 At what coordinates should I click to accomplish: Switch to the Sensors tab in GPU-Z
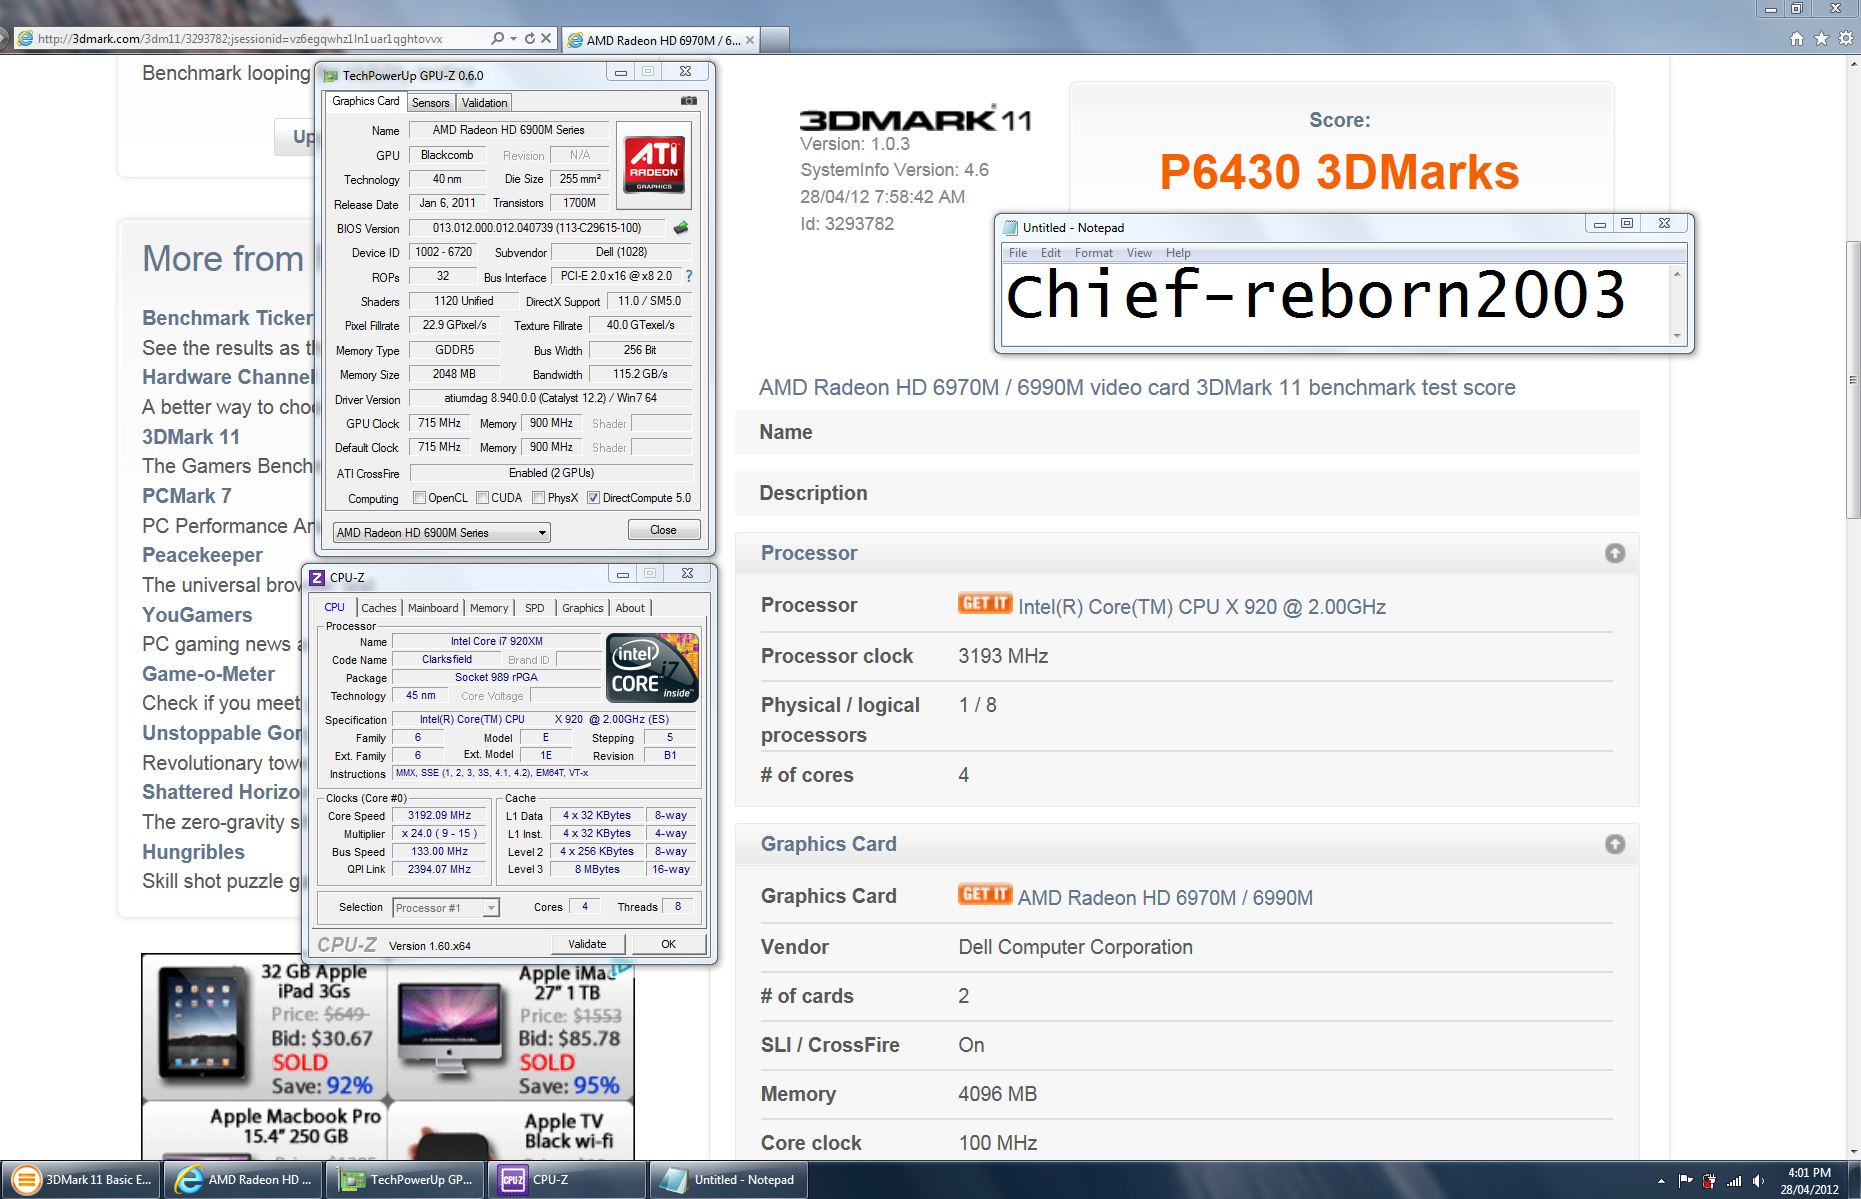pos(430,102)
